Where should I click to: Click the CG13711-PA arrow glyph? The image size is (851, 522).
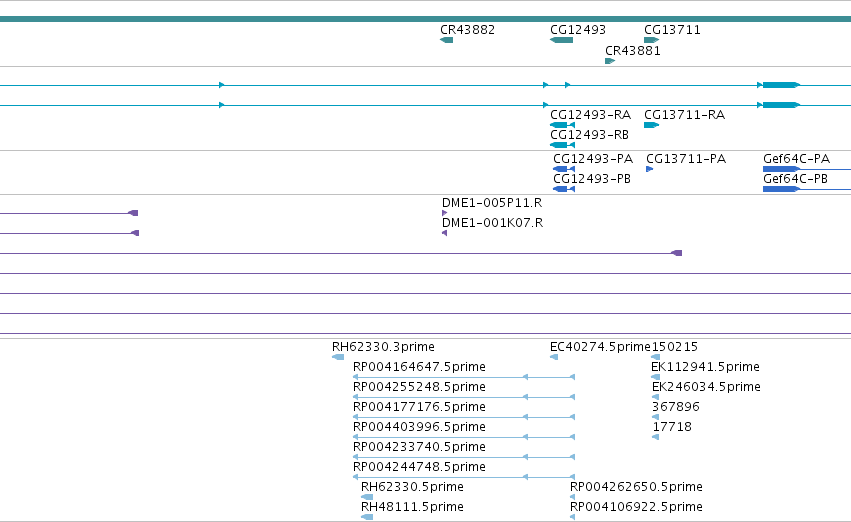(x=649, y=169)
